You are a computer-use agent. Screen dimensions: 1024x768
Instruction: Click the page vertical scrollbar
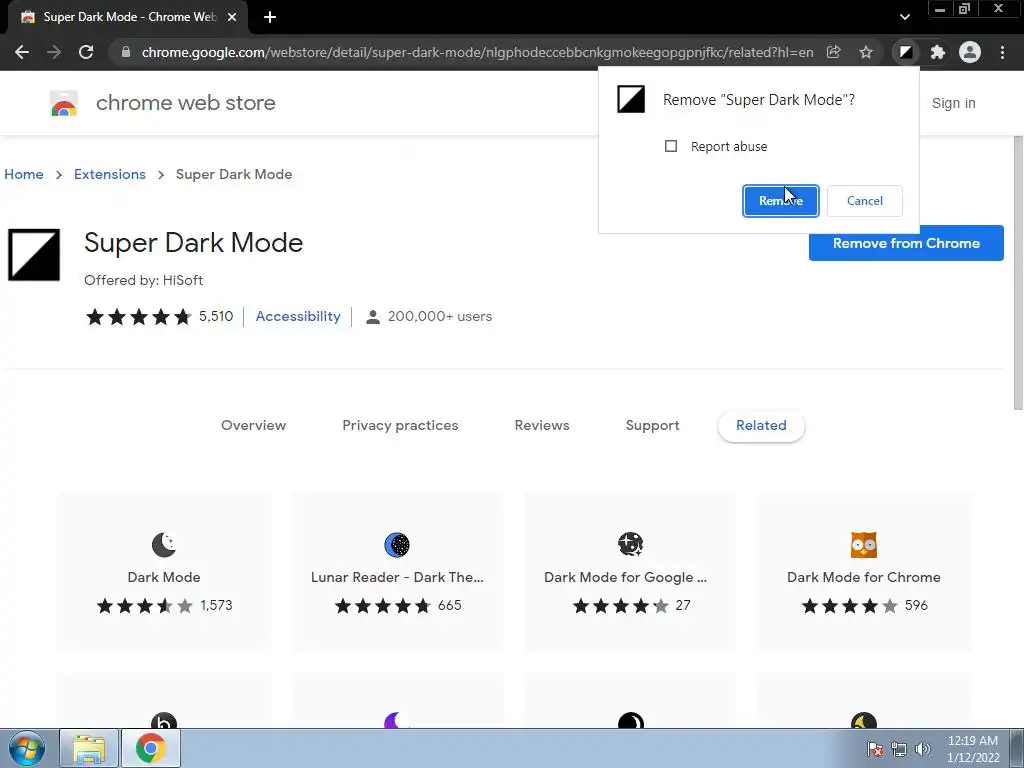coord(1017,273)
